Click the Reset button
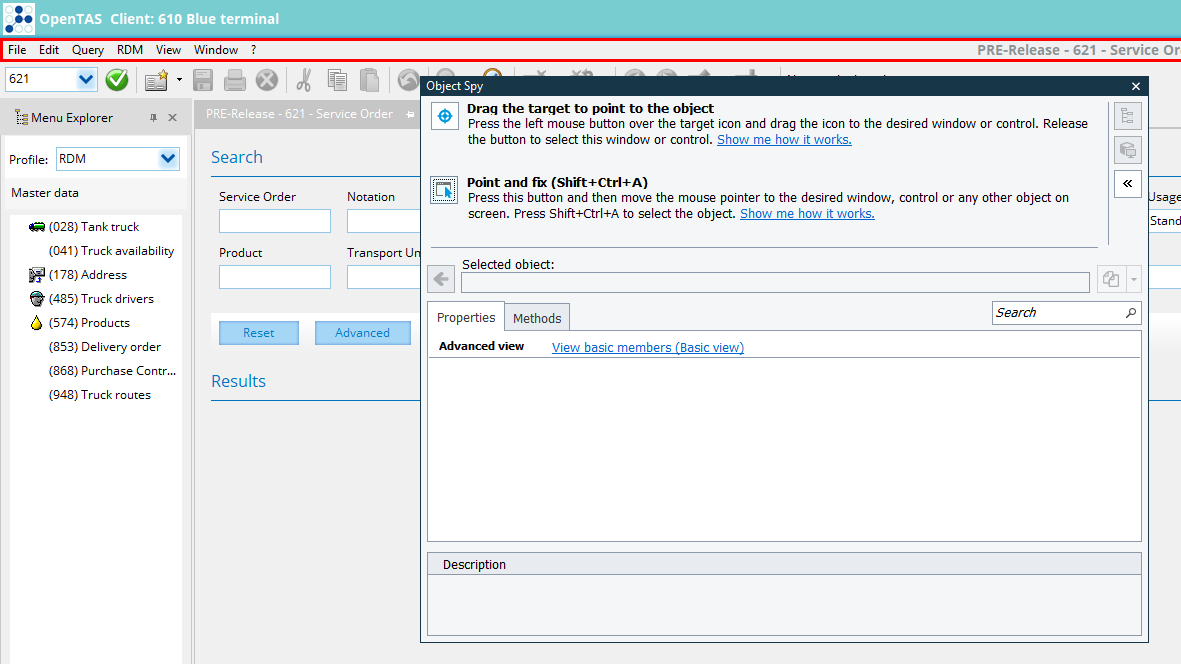 pyautogui.click(x=258, y=333)
